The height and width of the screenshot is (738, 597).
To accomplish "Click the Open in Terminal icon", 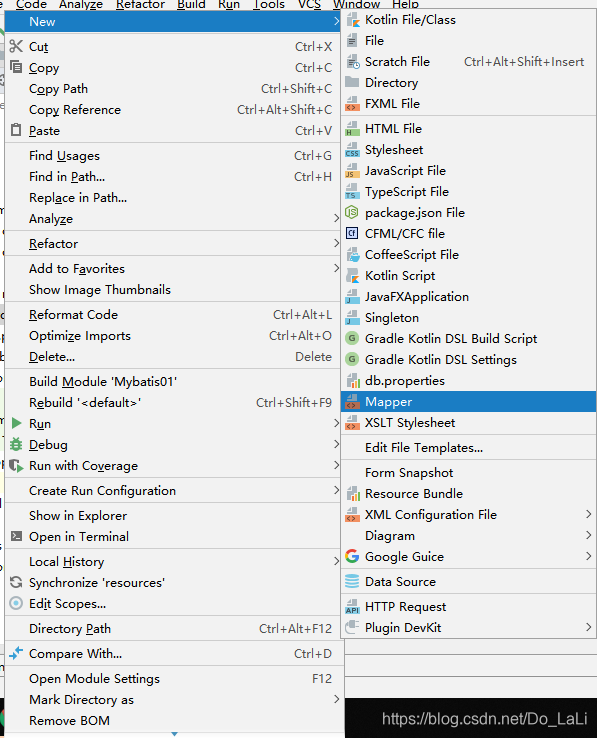I will point(16,536).
